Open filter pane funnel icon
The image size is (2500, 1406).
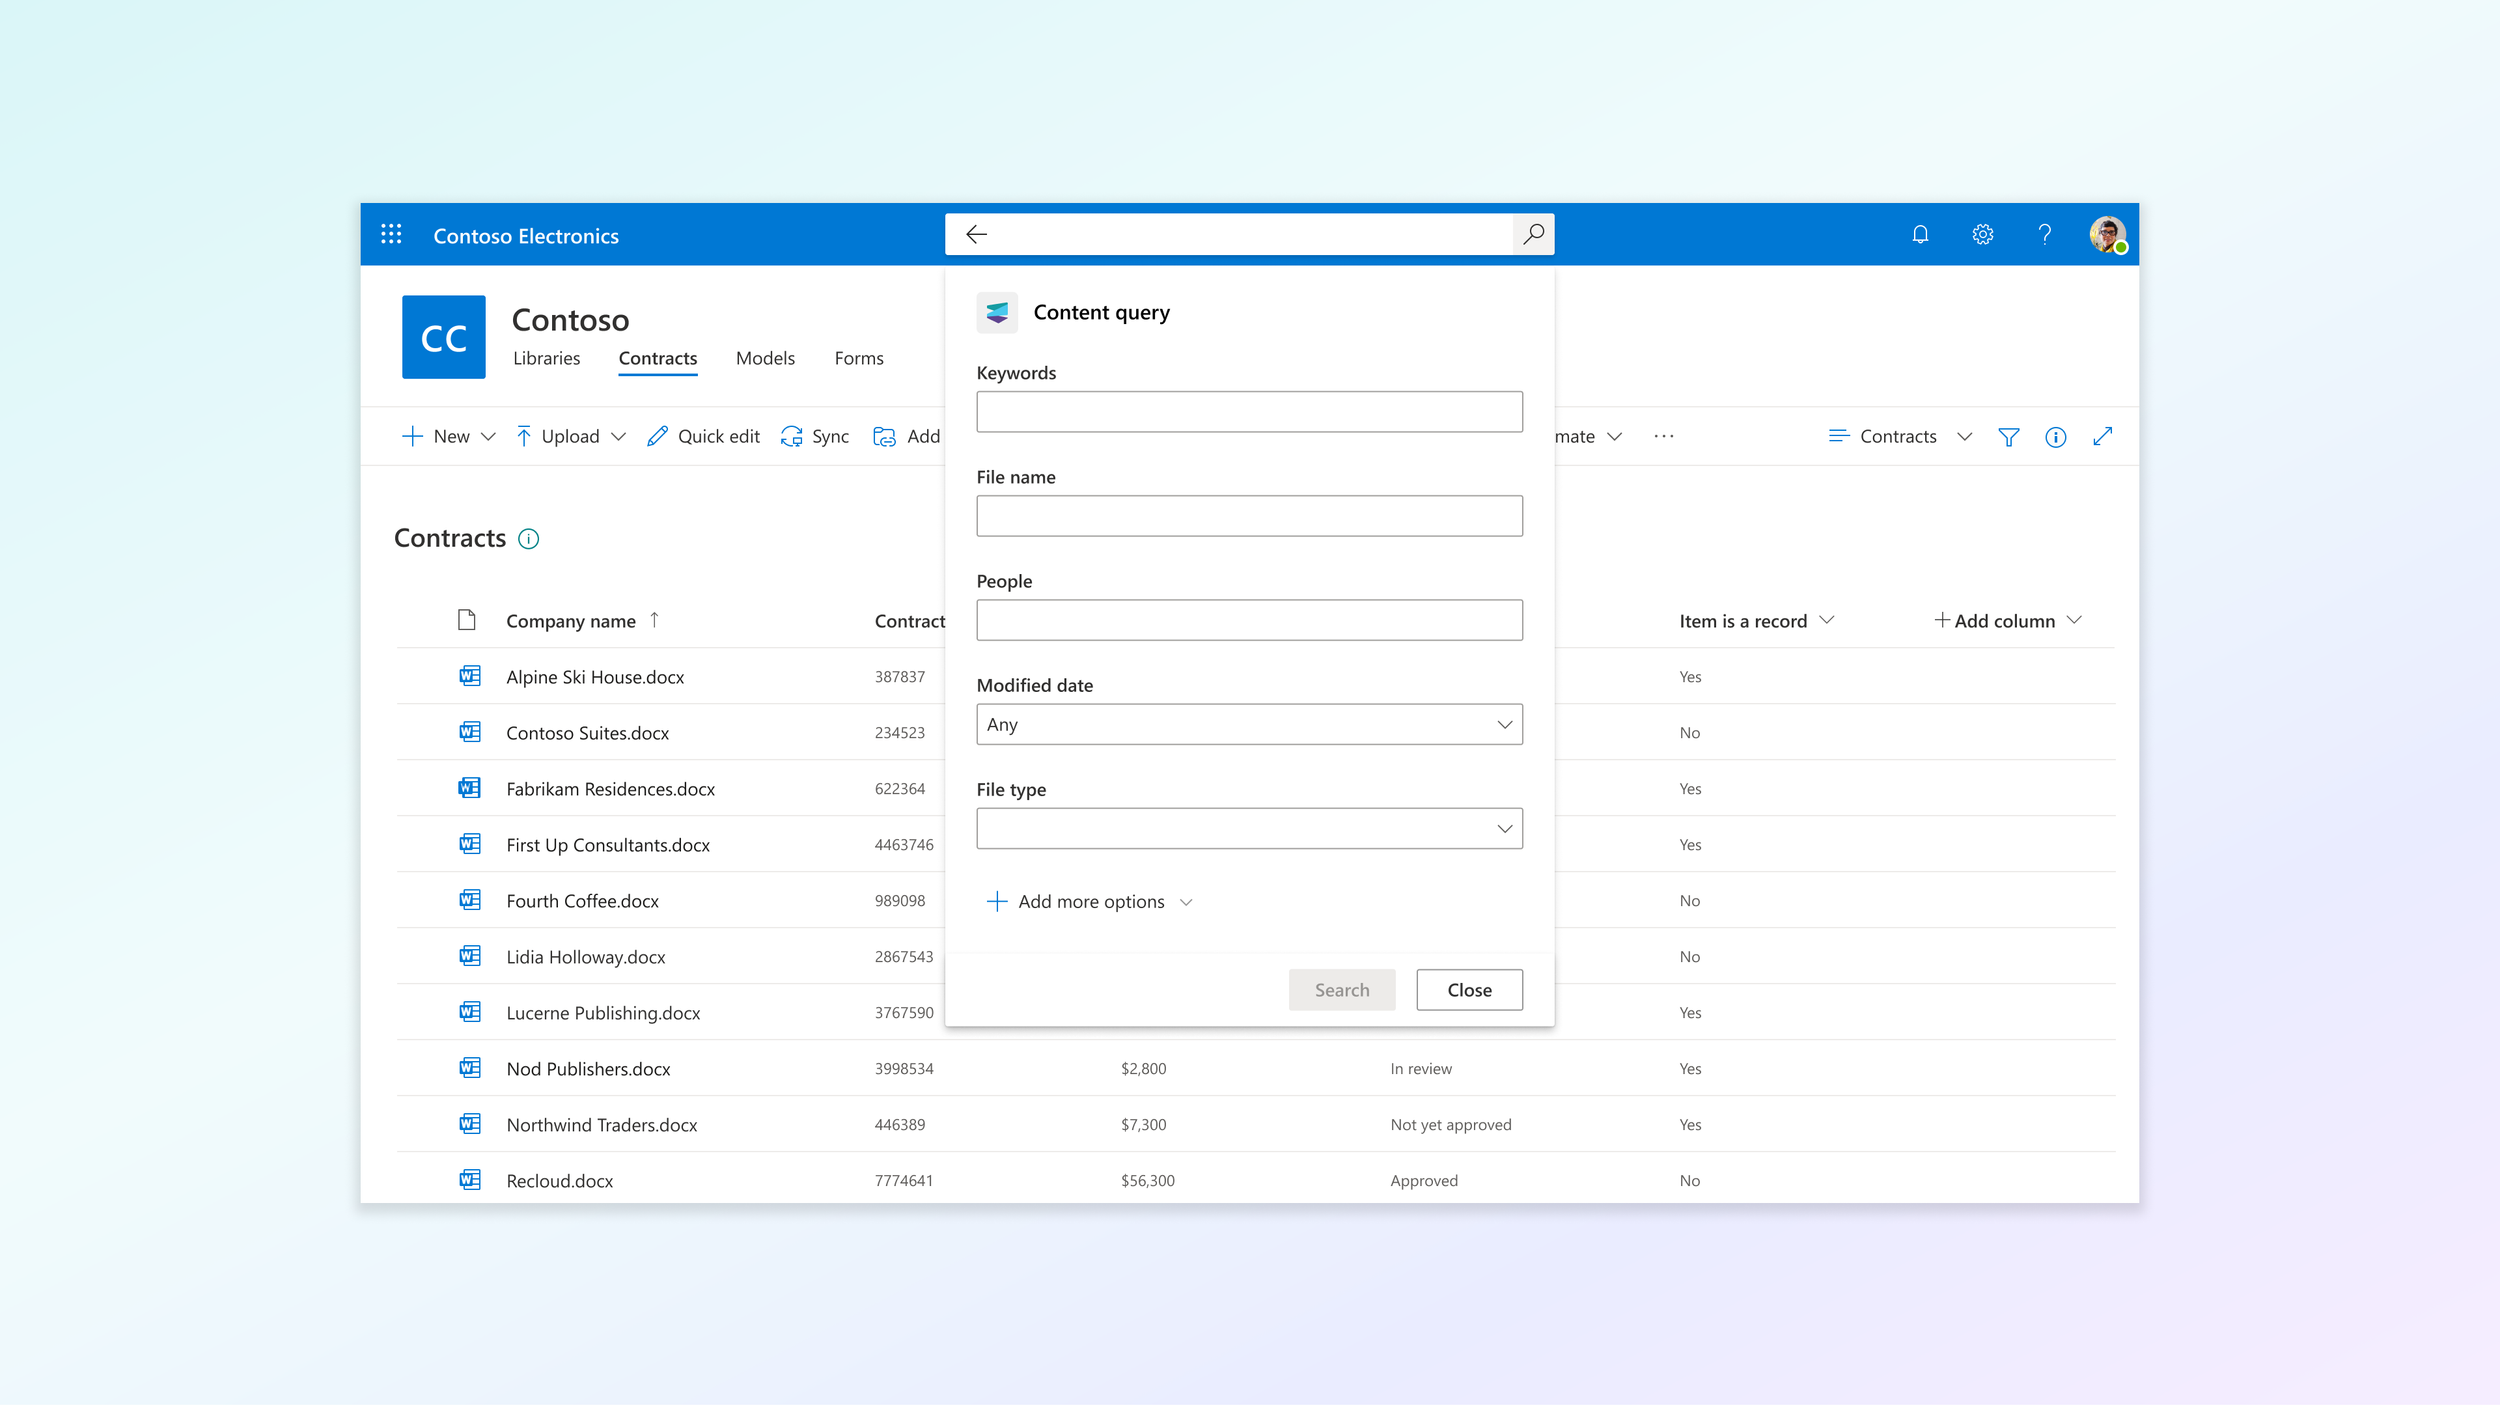click(x=2009, y=437)
